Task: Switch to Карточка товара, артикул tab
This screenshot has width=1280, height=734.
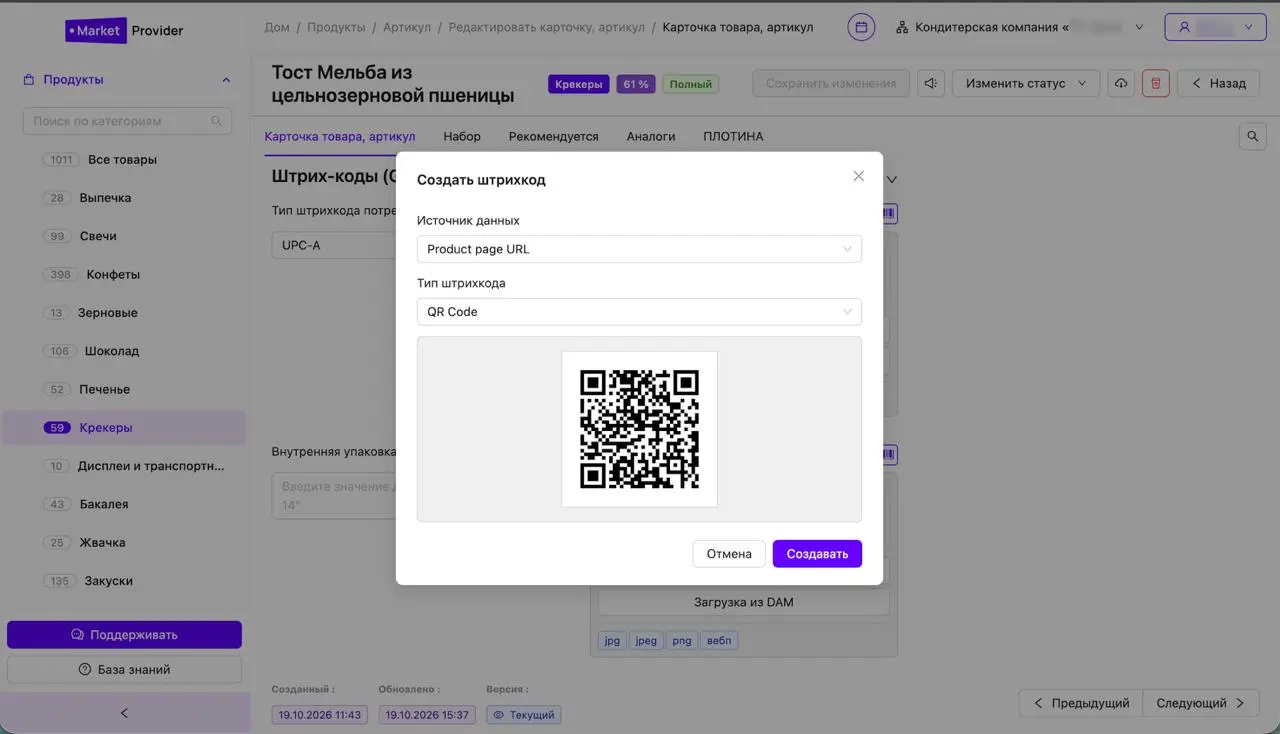Action: click(x=340, y=136)
